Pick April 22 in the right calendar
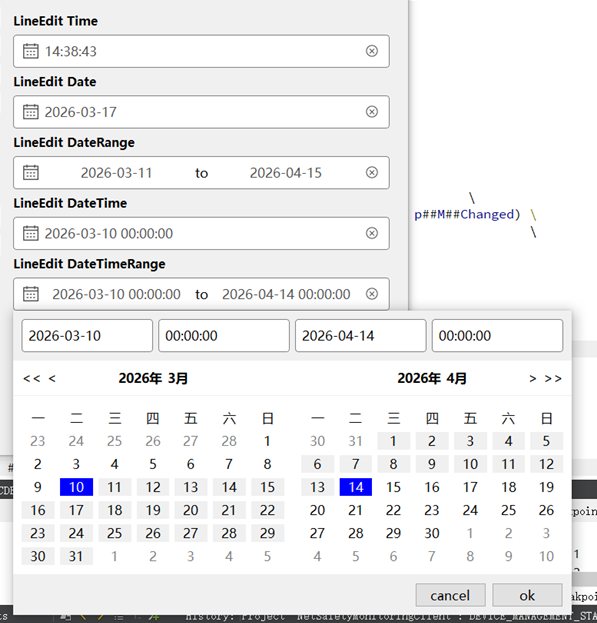 [394, 510]
